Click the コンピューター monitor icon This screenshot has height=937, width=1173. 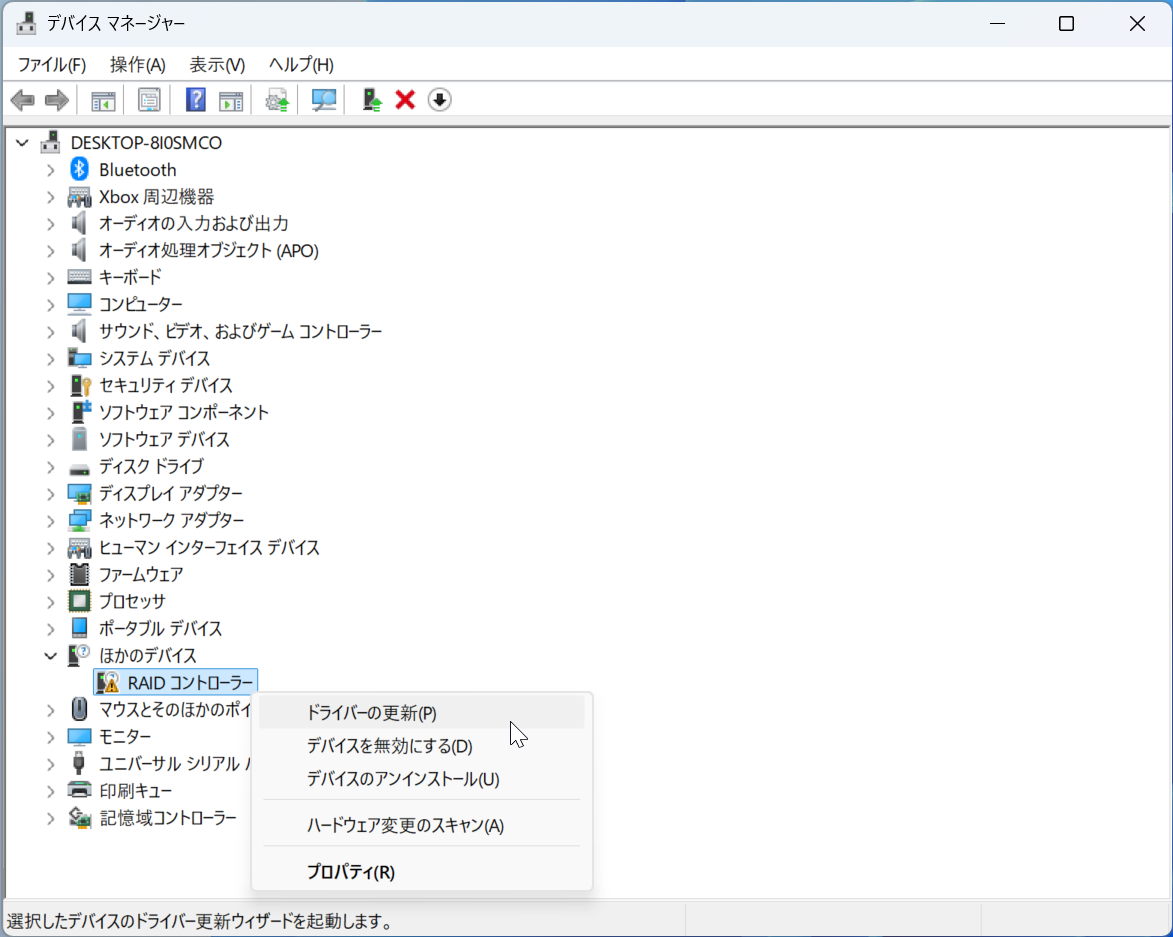pos(79,304)
